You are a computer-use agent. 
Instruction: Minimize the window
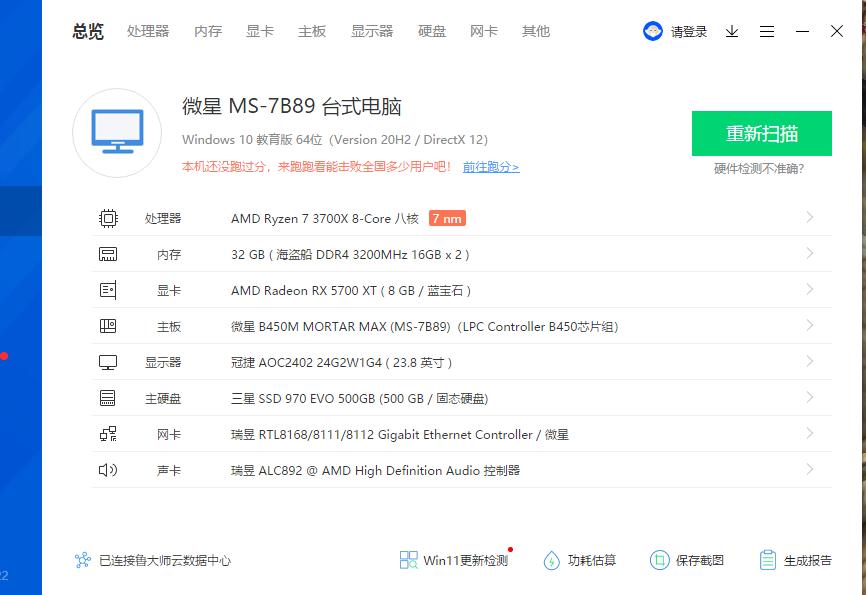(802, 31)
